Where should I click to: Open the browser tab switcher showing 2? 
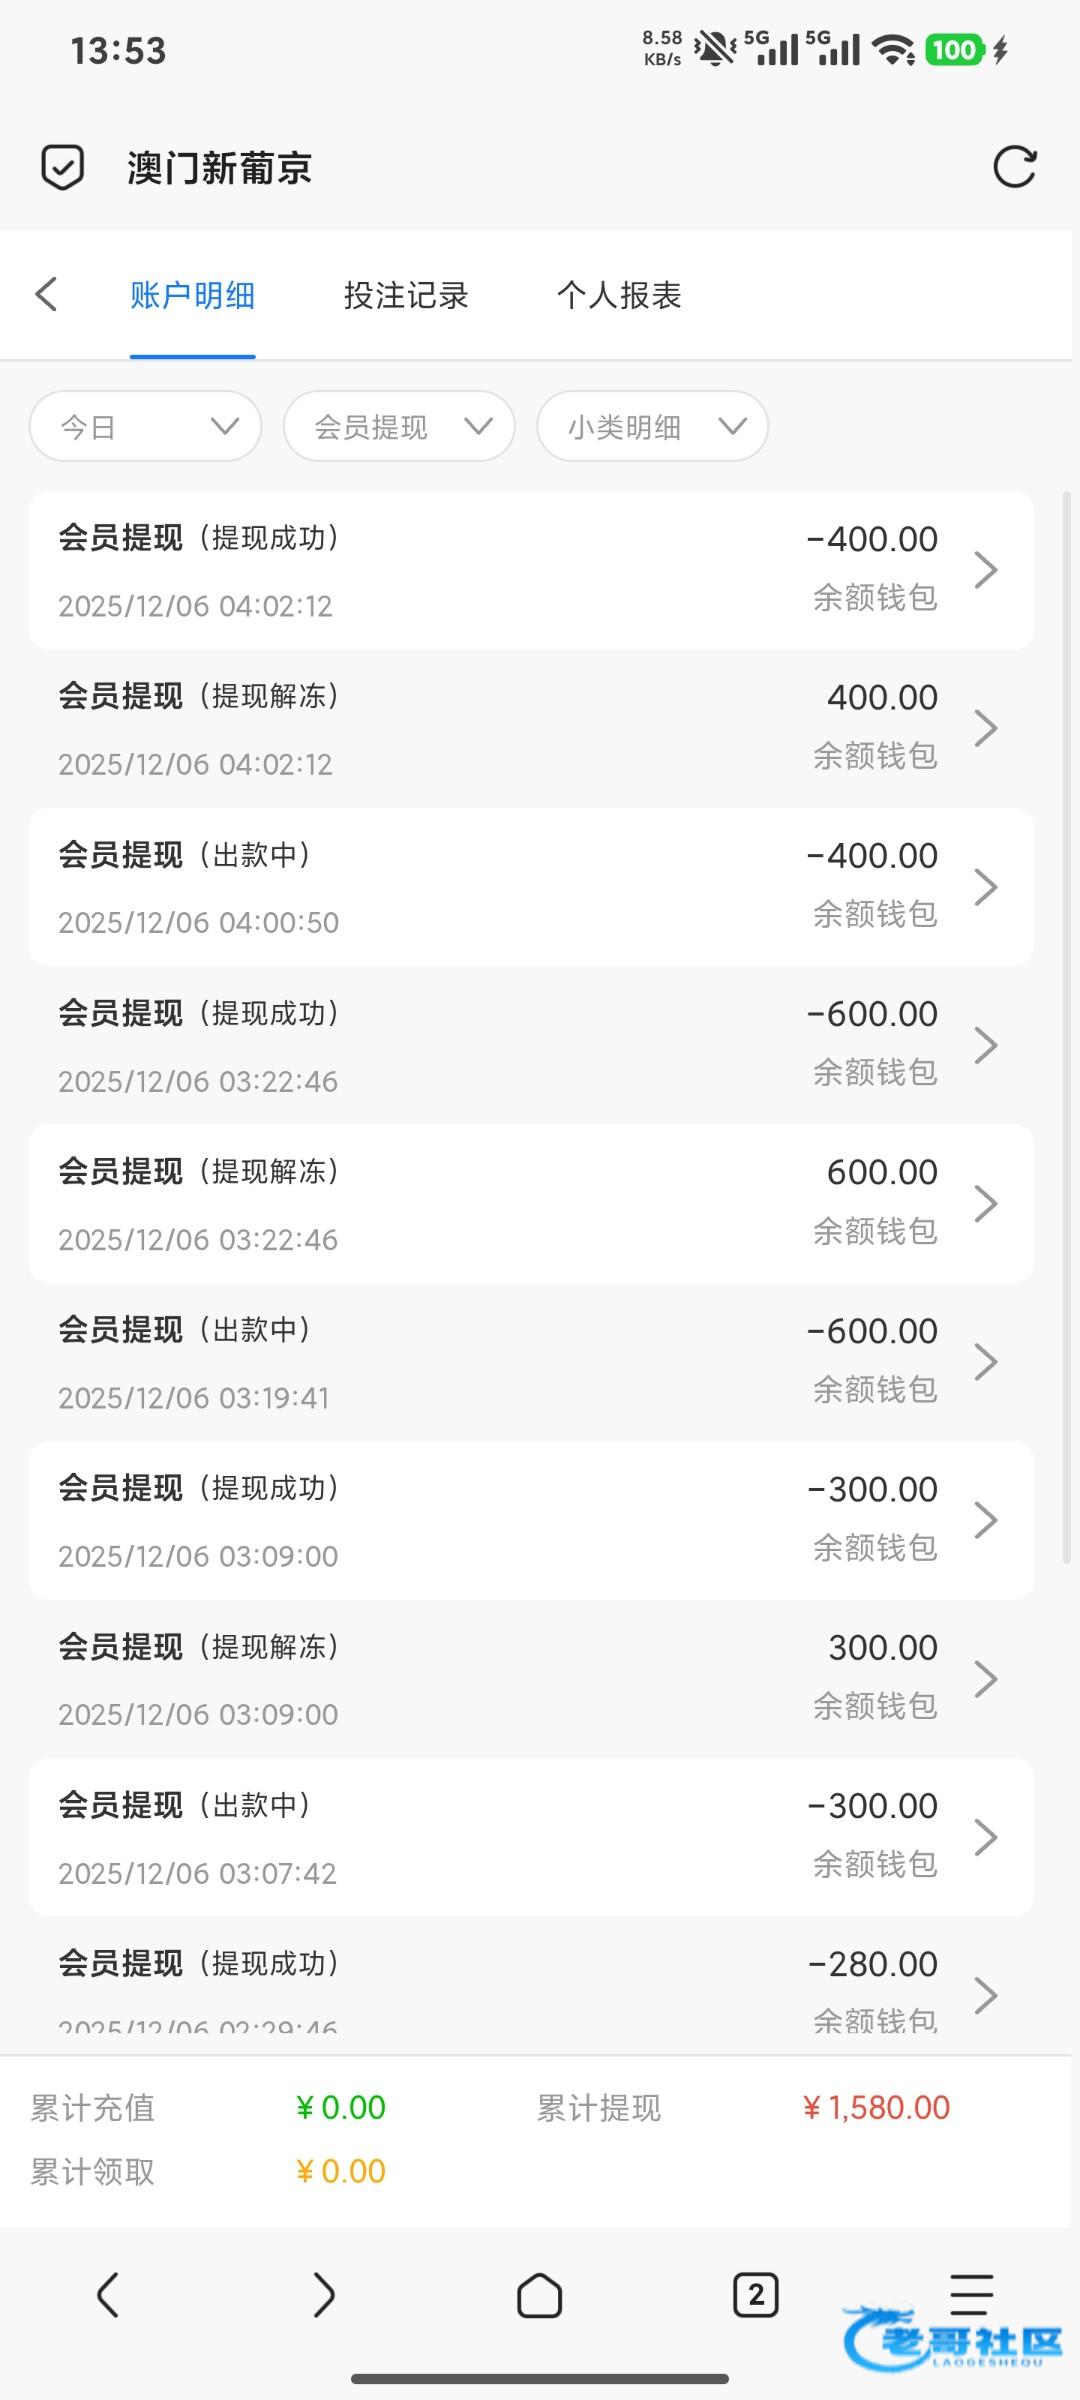755,2295
